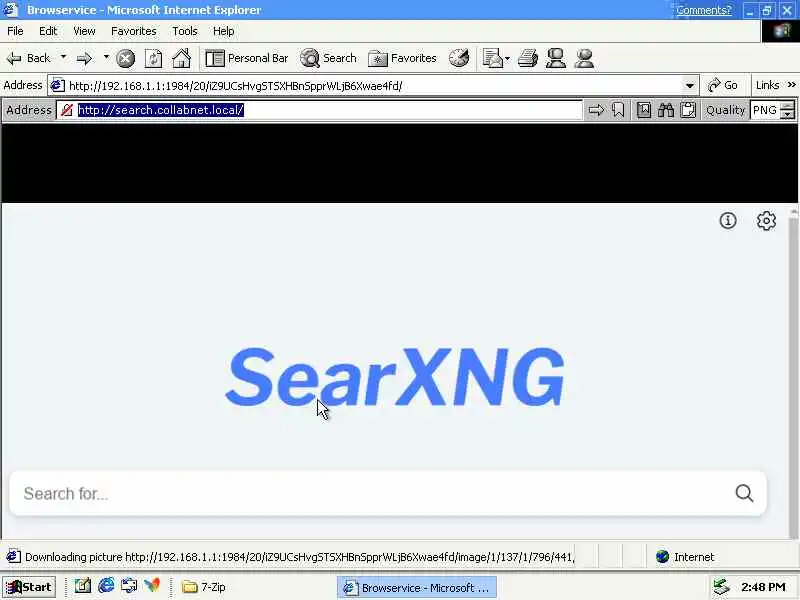Stop page loading with the Stop icon
The width and height of the screenshot is (800, 600).
point(126,59)
